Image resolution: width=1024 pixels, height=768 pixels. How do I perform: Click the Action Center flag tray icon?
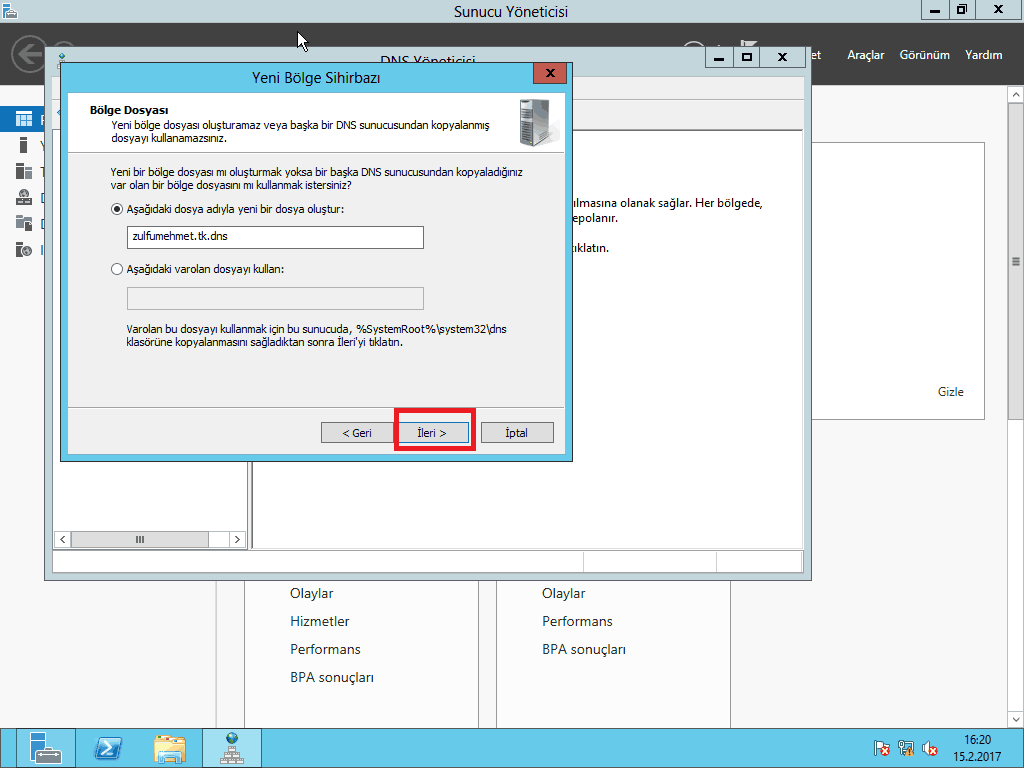pyautogui.click(x=882, y=747)
